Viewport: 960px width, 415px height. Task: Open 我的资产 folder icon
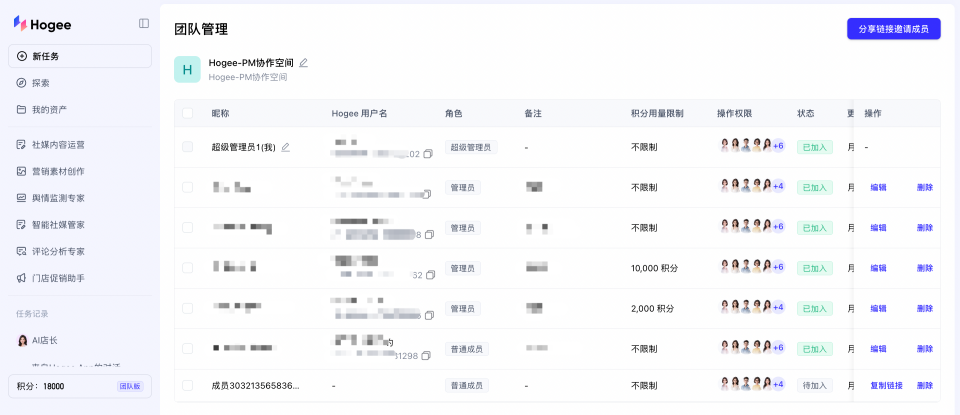[21, 110]
